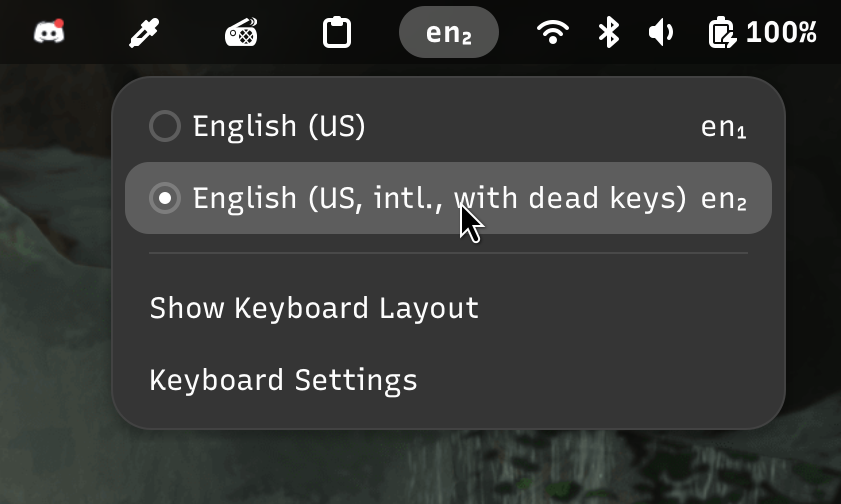The height and width of the screenshot is (504, 841).
Task: Click the en₂ layout code in menu
Action: click(724, 198)
